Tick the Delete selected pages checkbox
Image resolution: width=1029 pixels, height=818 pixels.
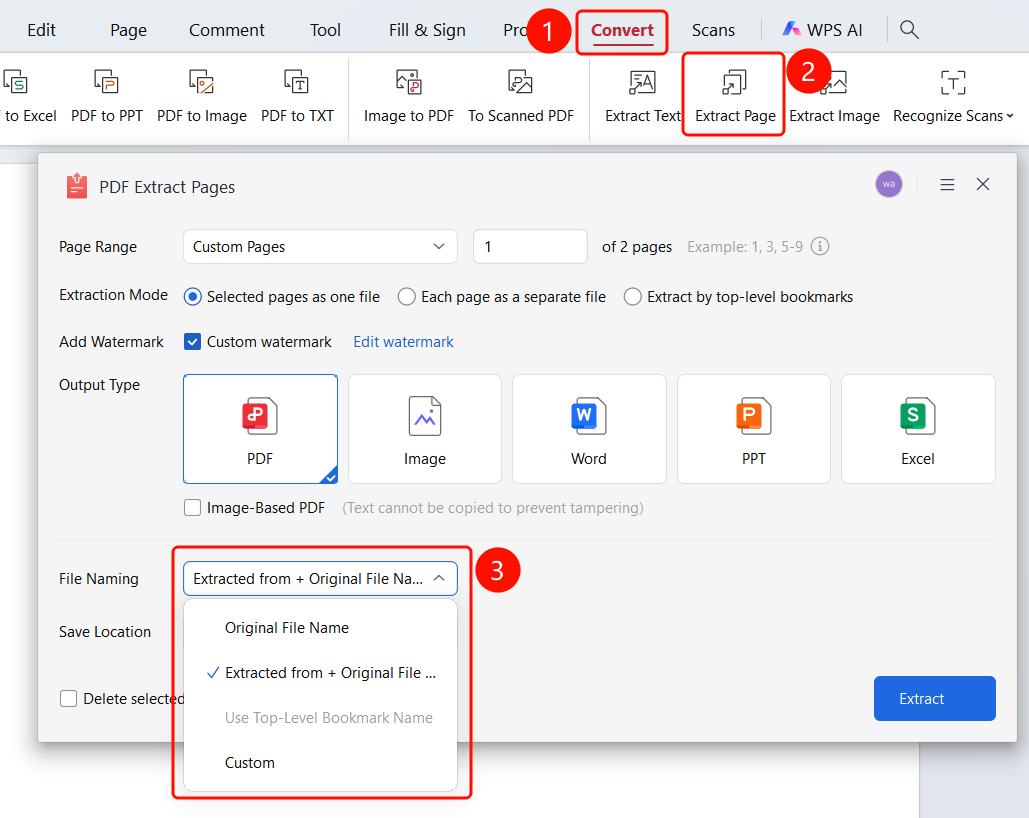pyautogui.click(x=68, y=699)
